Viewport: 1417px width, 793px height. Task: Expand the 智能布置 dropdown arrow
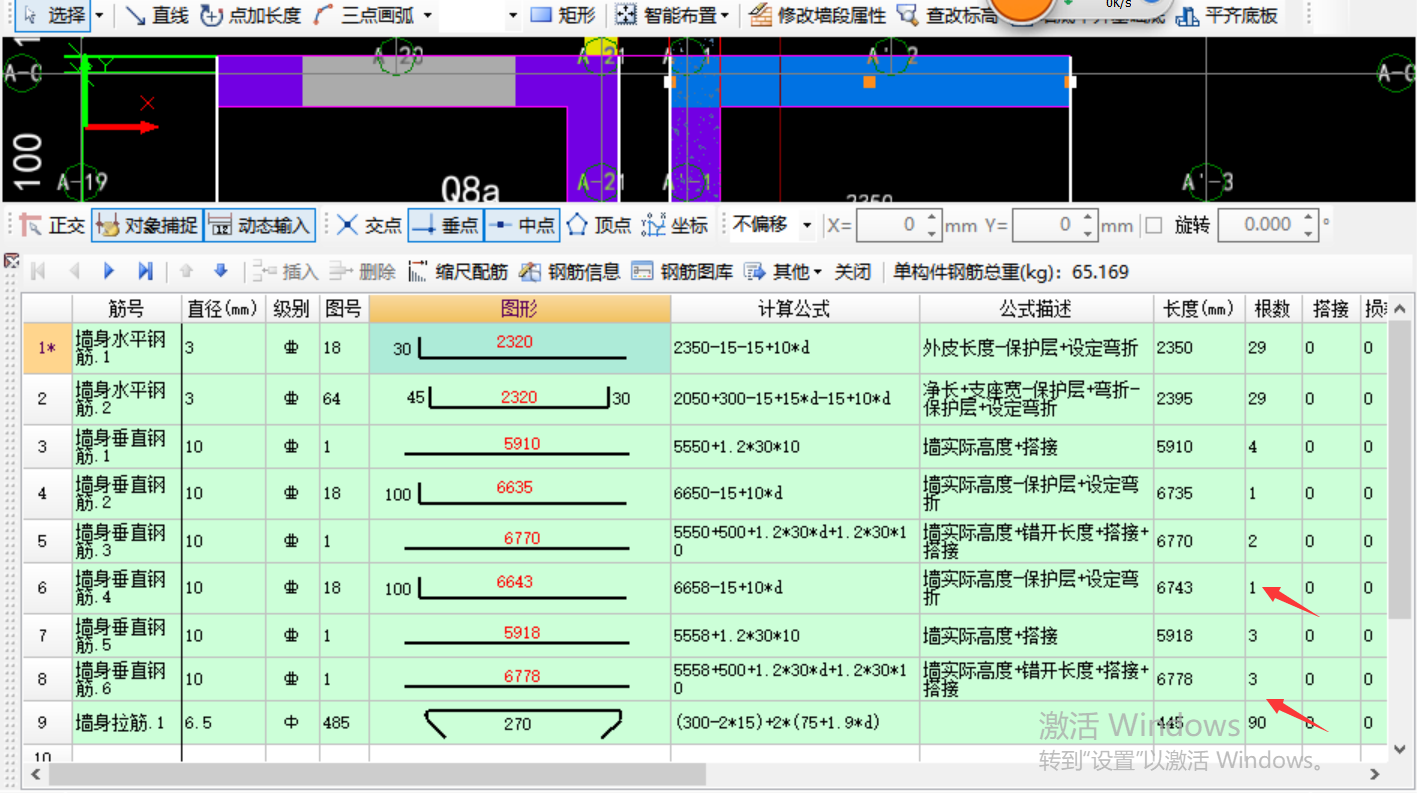click(x=725, y=16)
